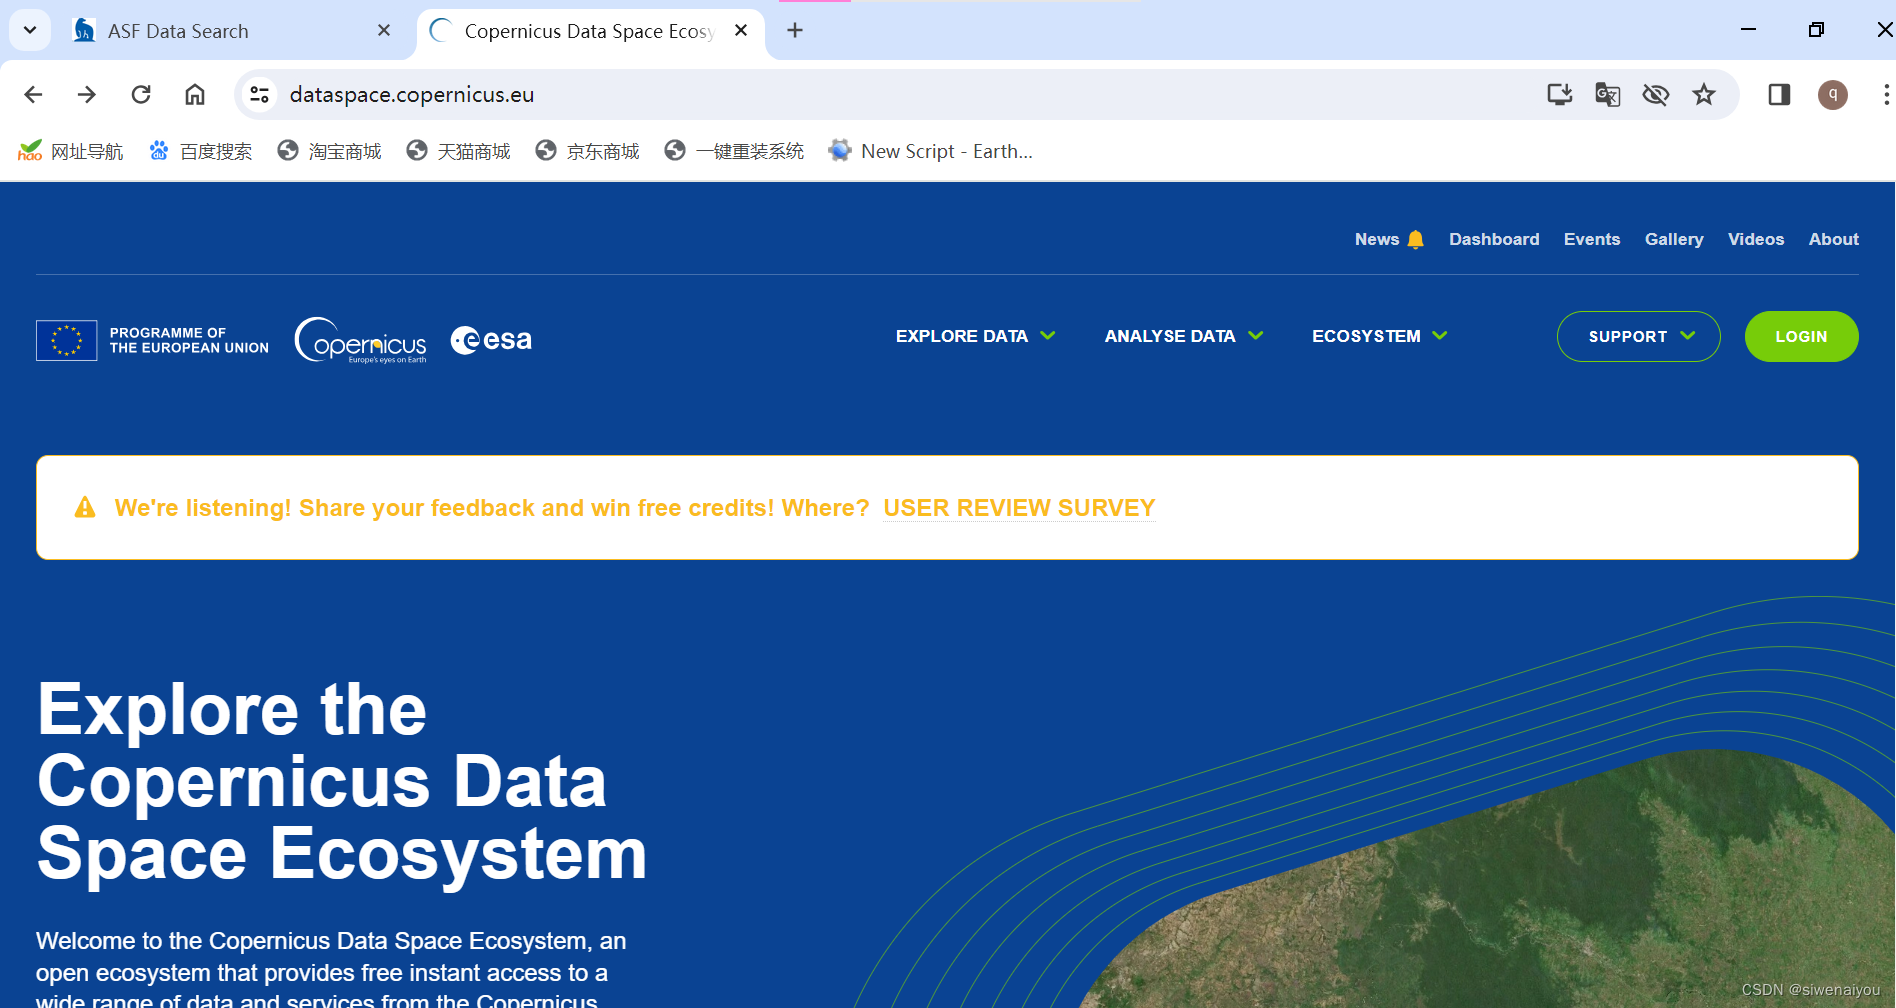Reload the current page

tap(141, 94)
